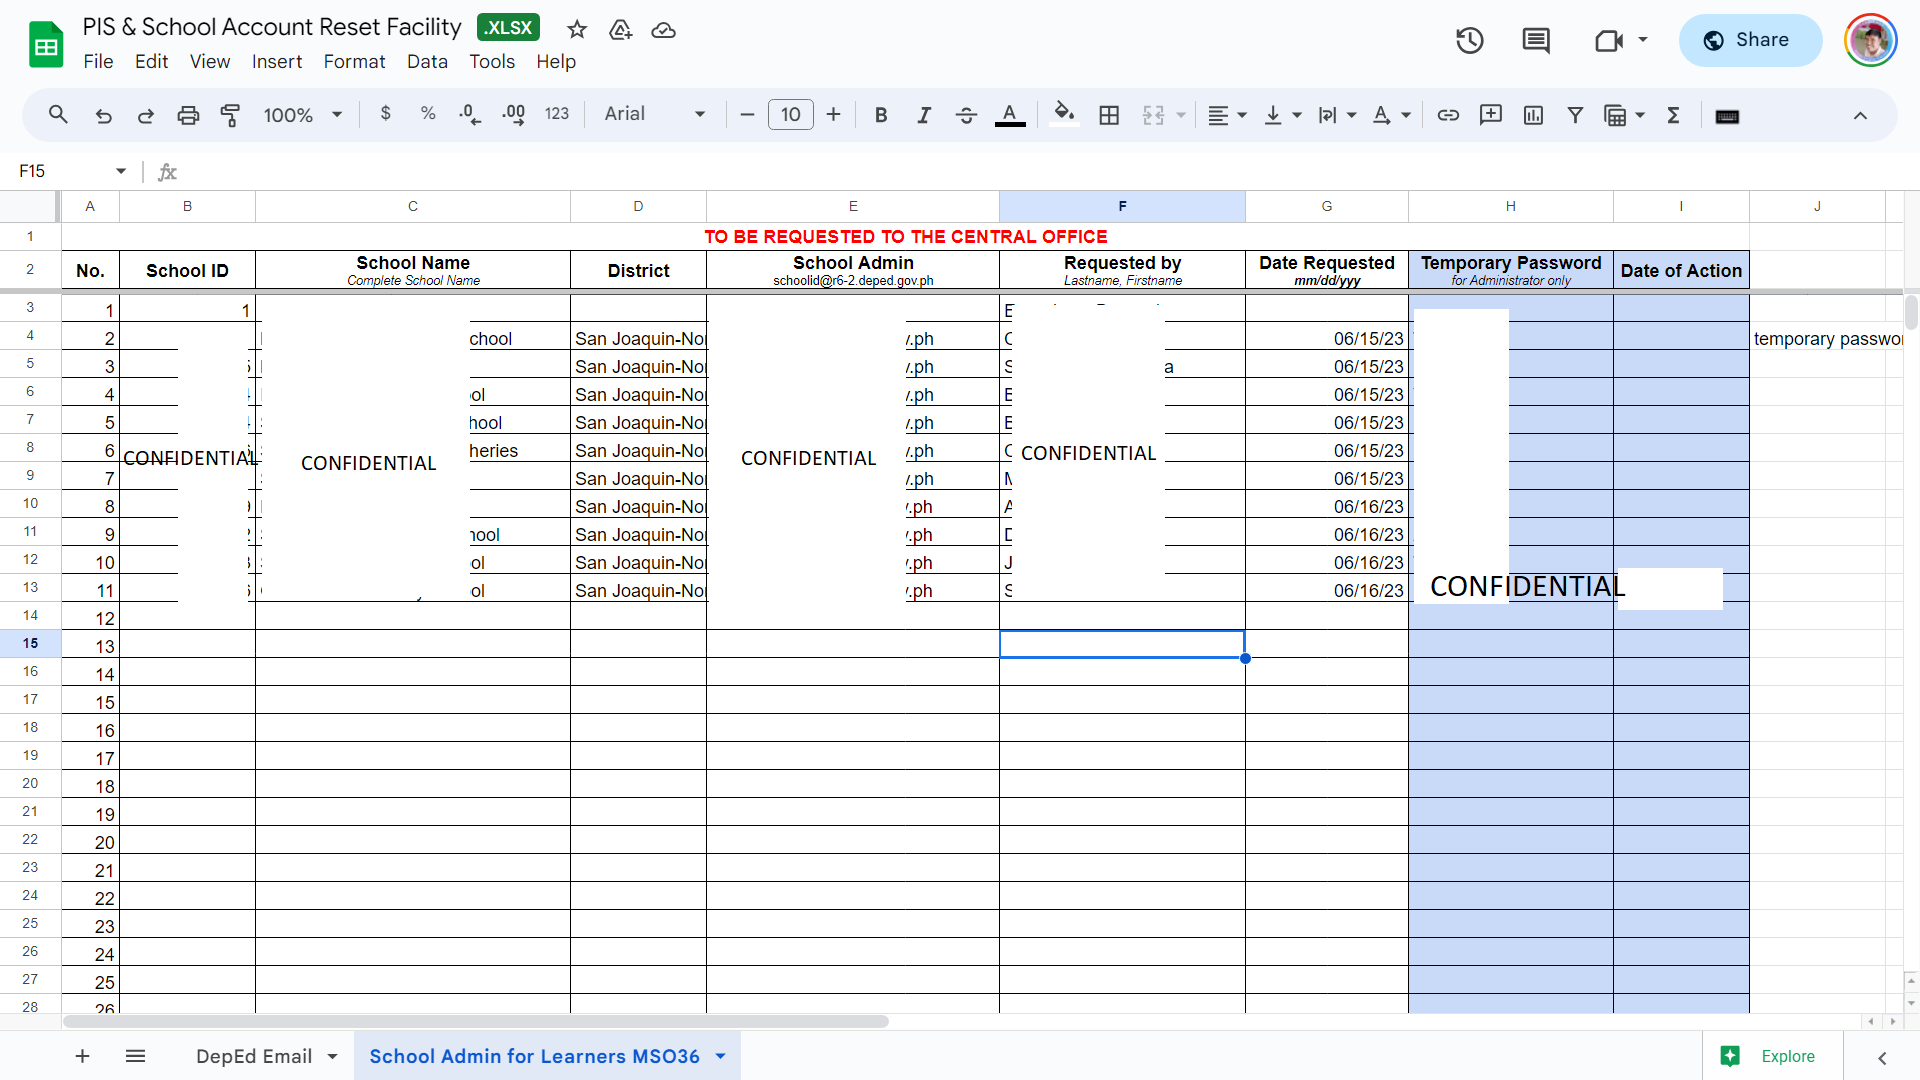View cloud save status
This screenshot has height=1080, width=1920.
pos(663,30)
